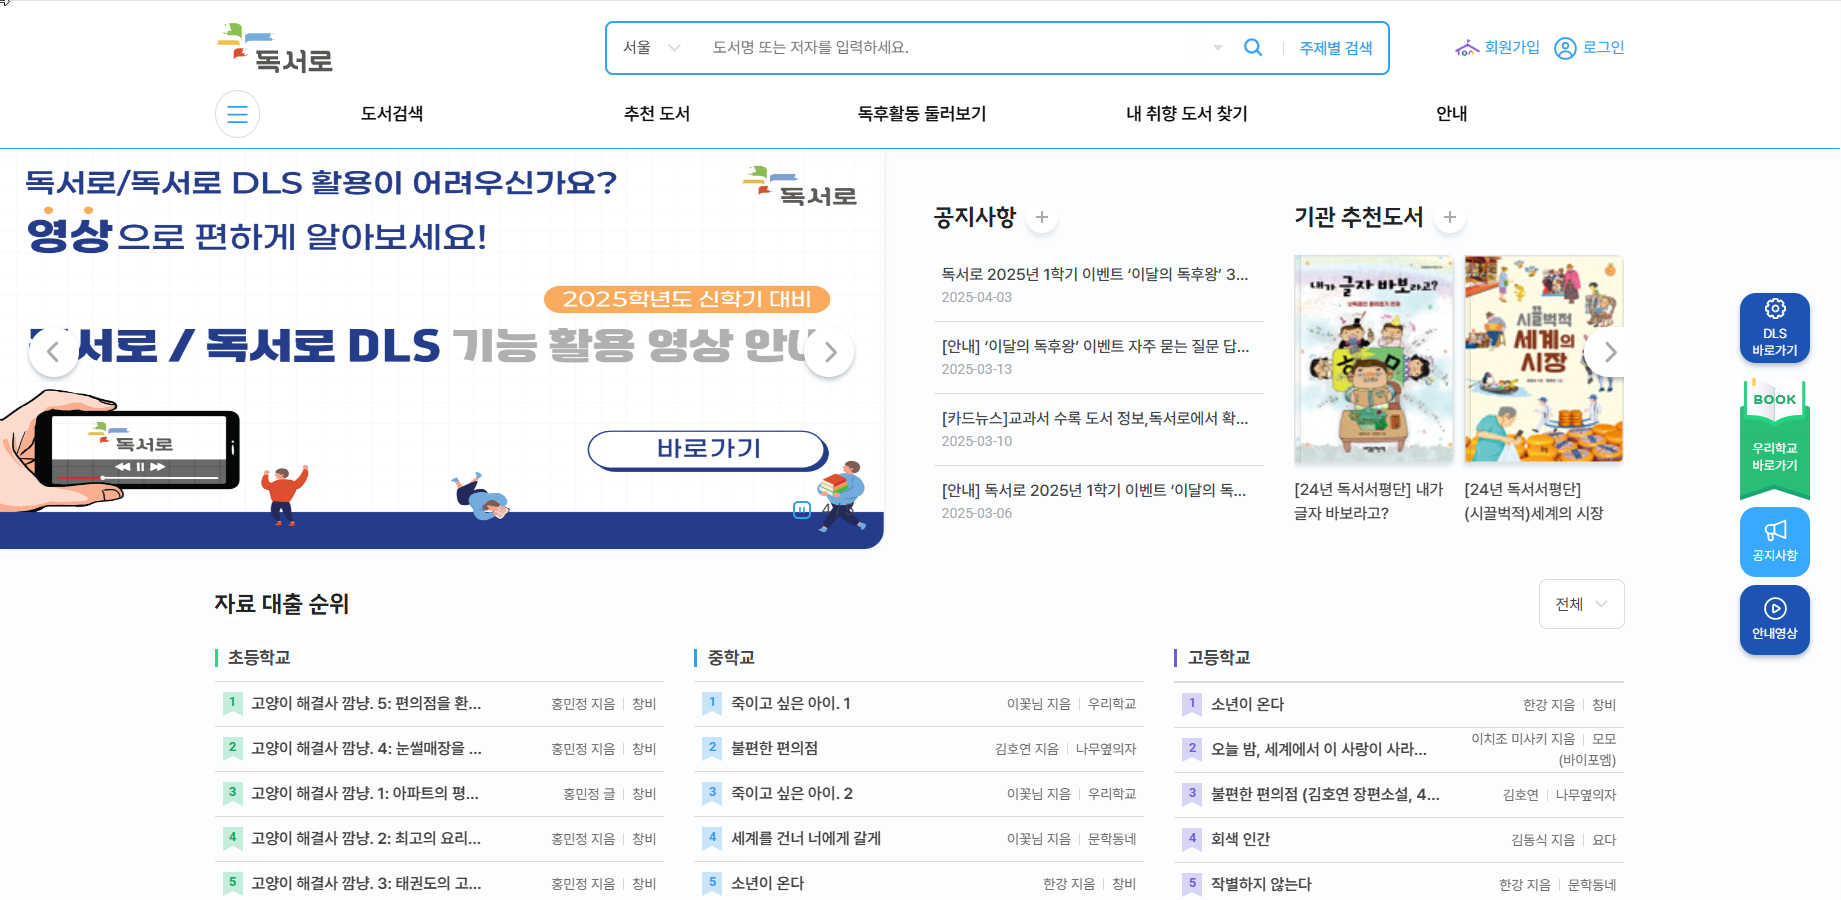The height and width of the screenshot is (900, 1841).
Task: Open the 추천 도서 menu
Action: click(655, 113)
